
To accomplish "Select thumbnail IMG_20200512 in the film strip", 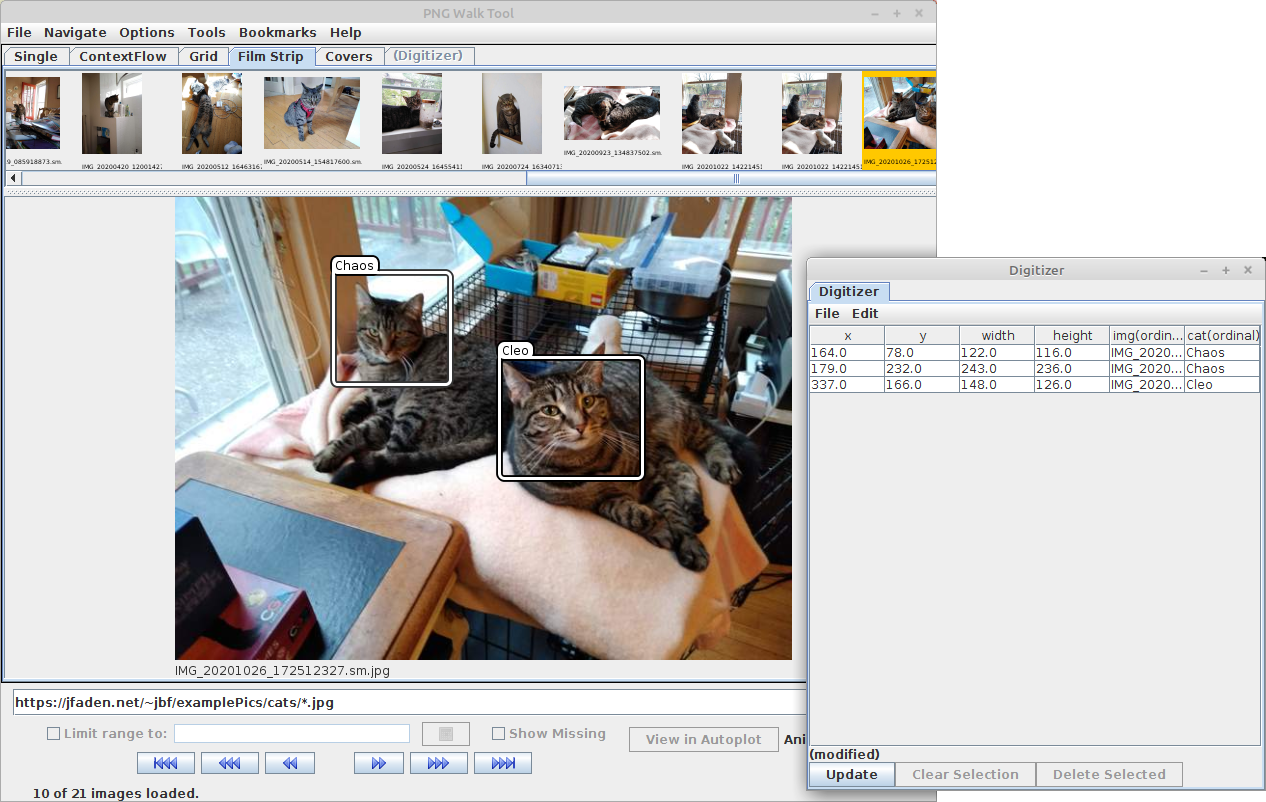I will [212, 114].
